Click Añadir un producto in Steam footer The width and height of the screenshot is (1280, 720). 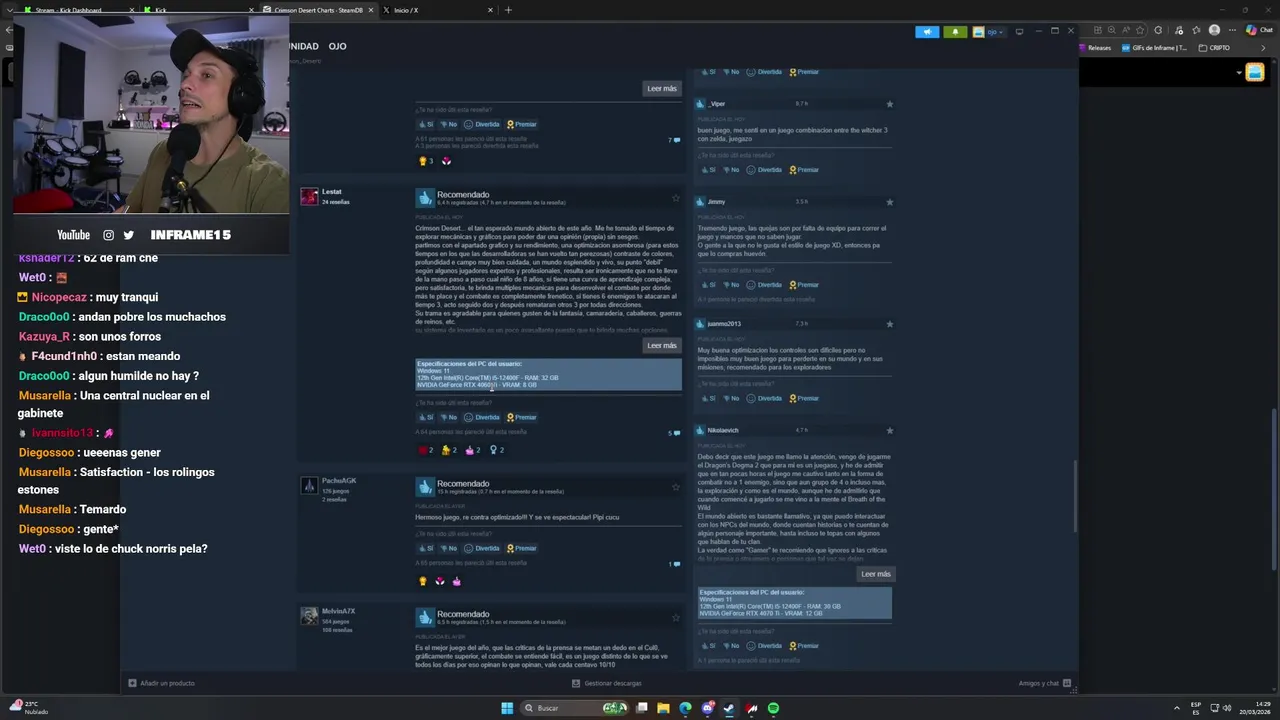161,683
